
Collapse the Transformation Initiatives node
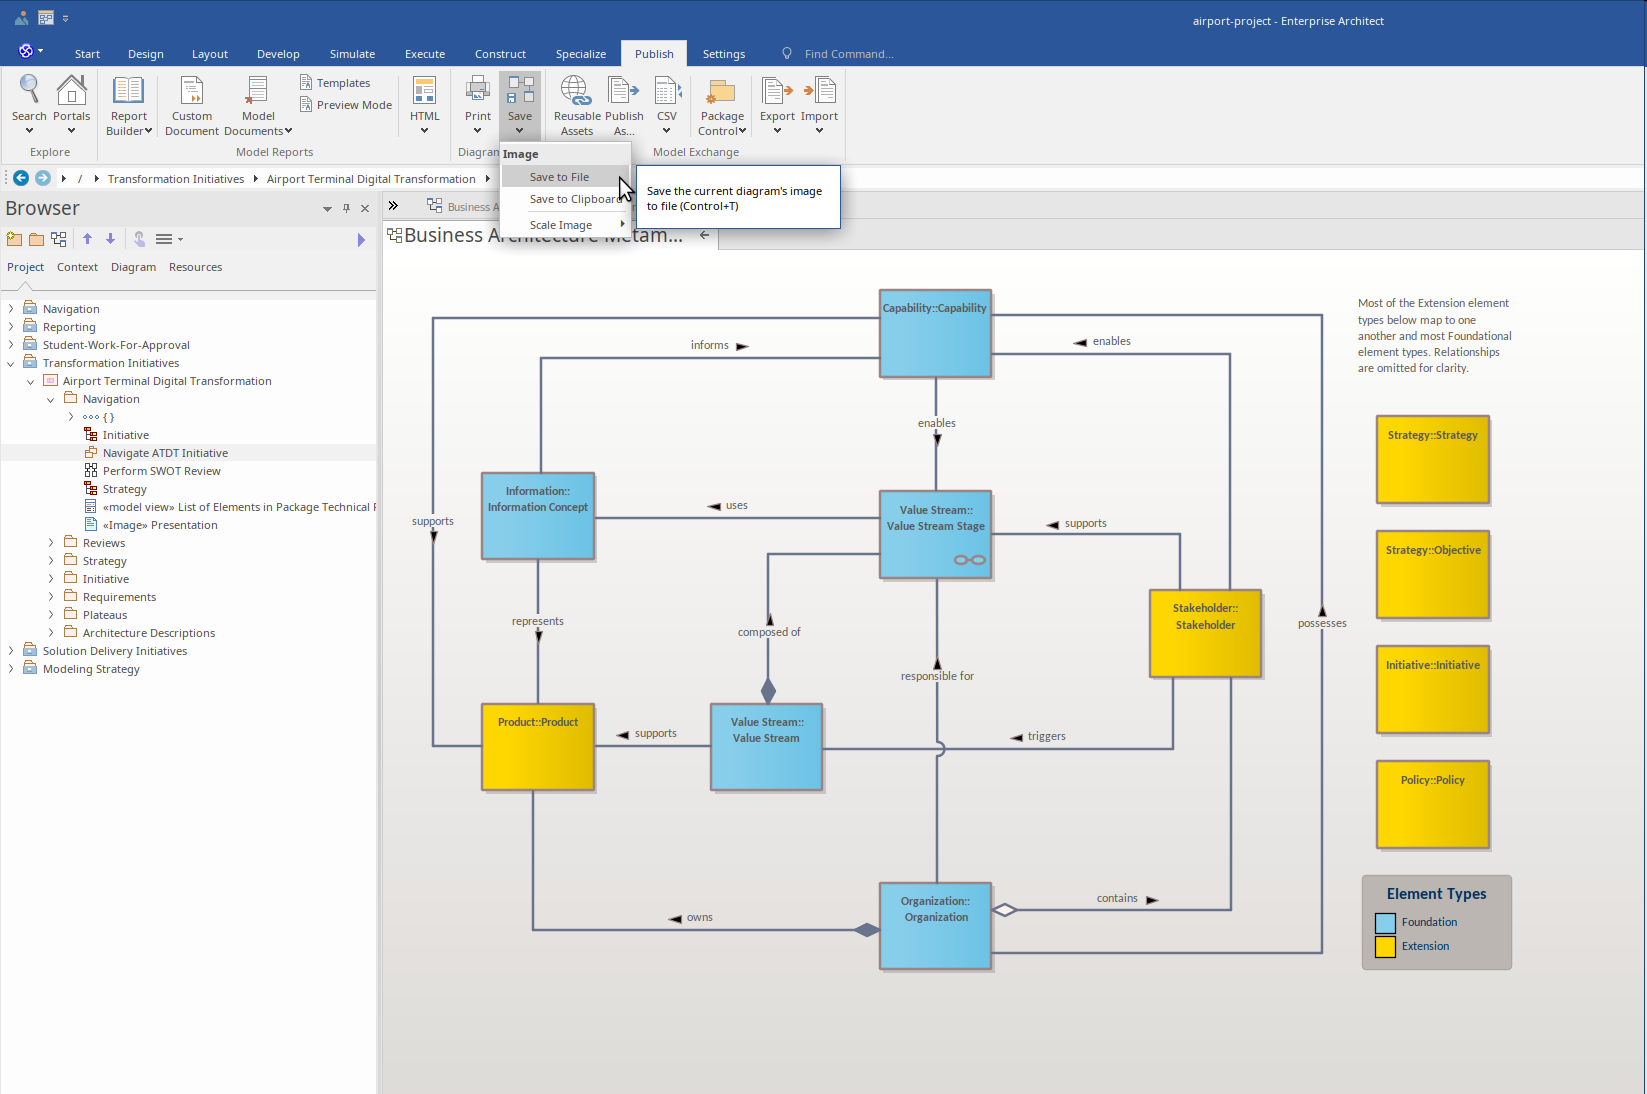[11, 363]
